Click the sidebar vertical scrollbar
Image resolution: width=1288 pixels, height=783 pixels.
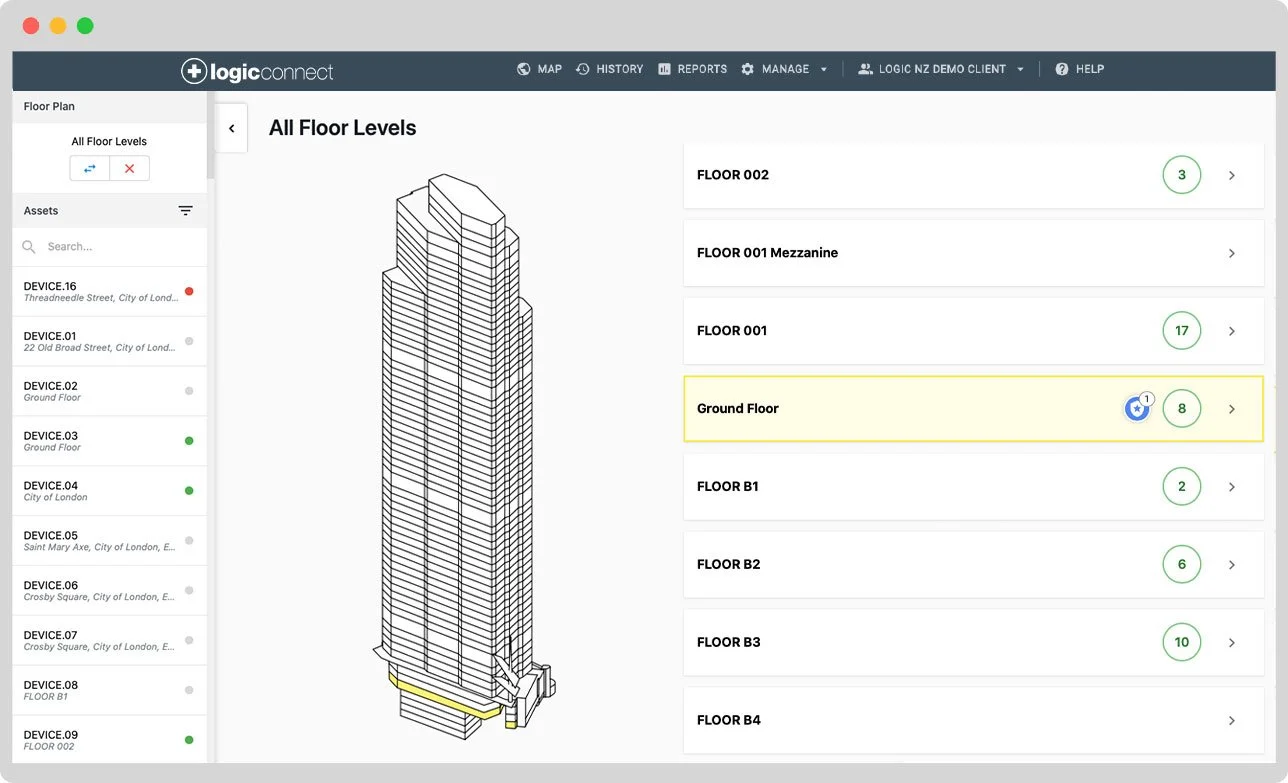[210, 135]
